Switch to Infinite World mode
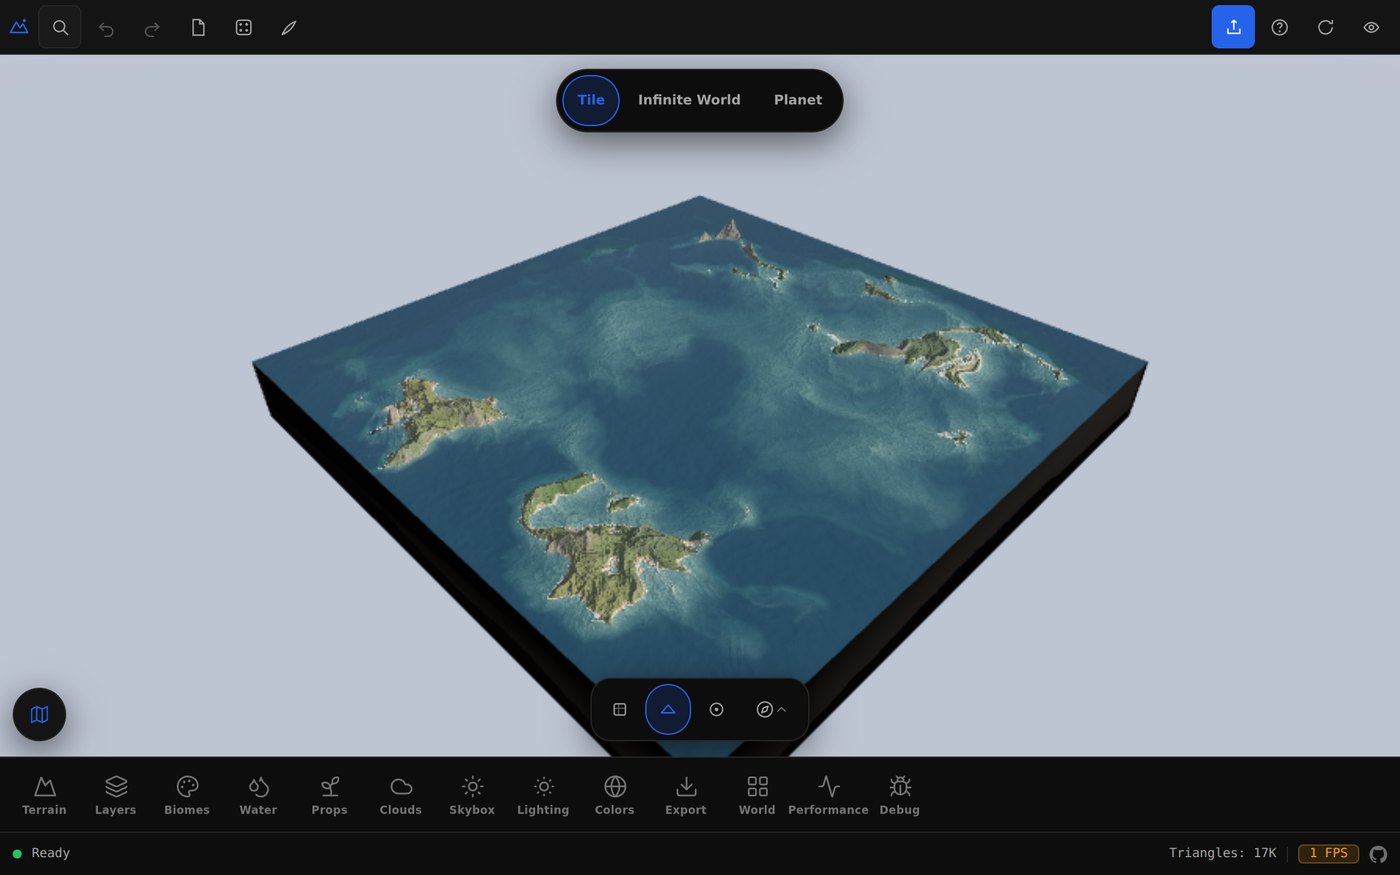The height and width of the screenshot is (875, 1400). coord(689,100)
